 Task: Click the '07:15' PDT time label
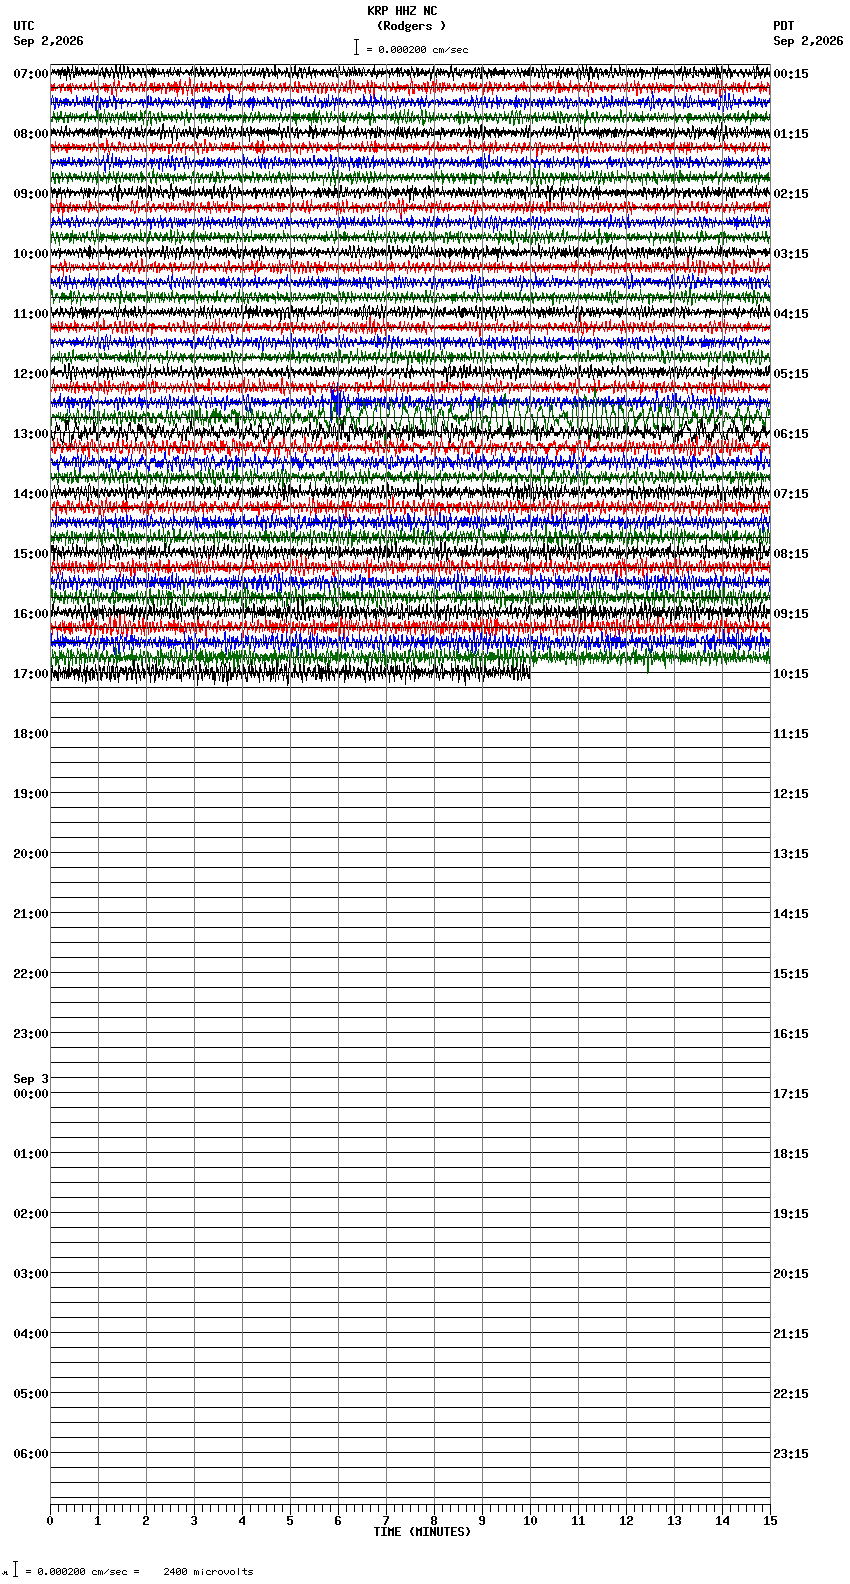coord(791,494)
